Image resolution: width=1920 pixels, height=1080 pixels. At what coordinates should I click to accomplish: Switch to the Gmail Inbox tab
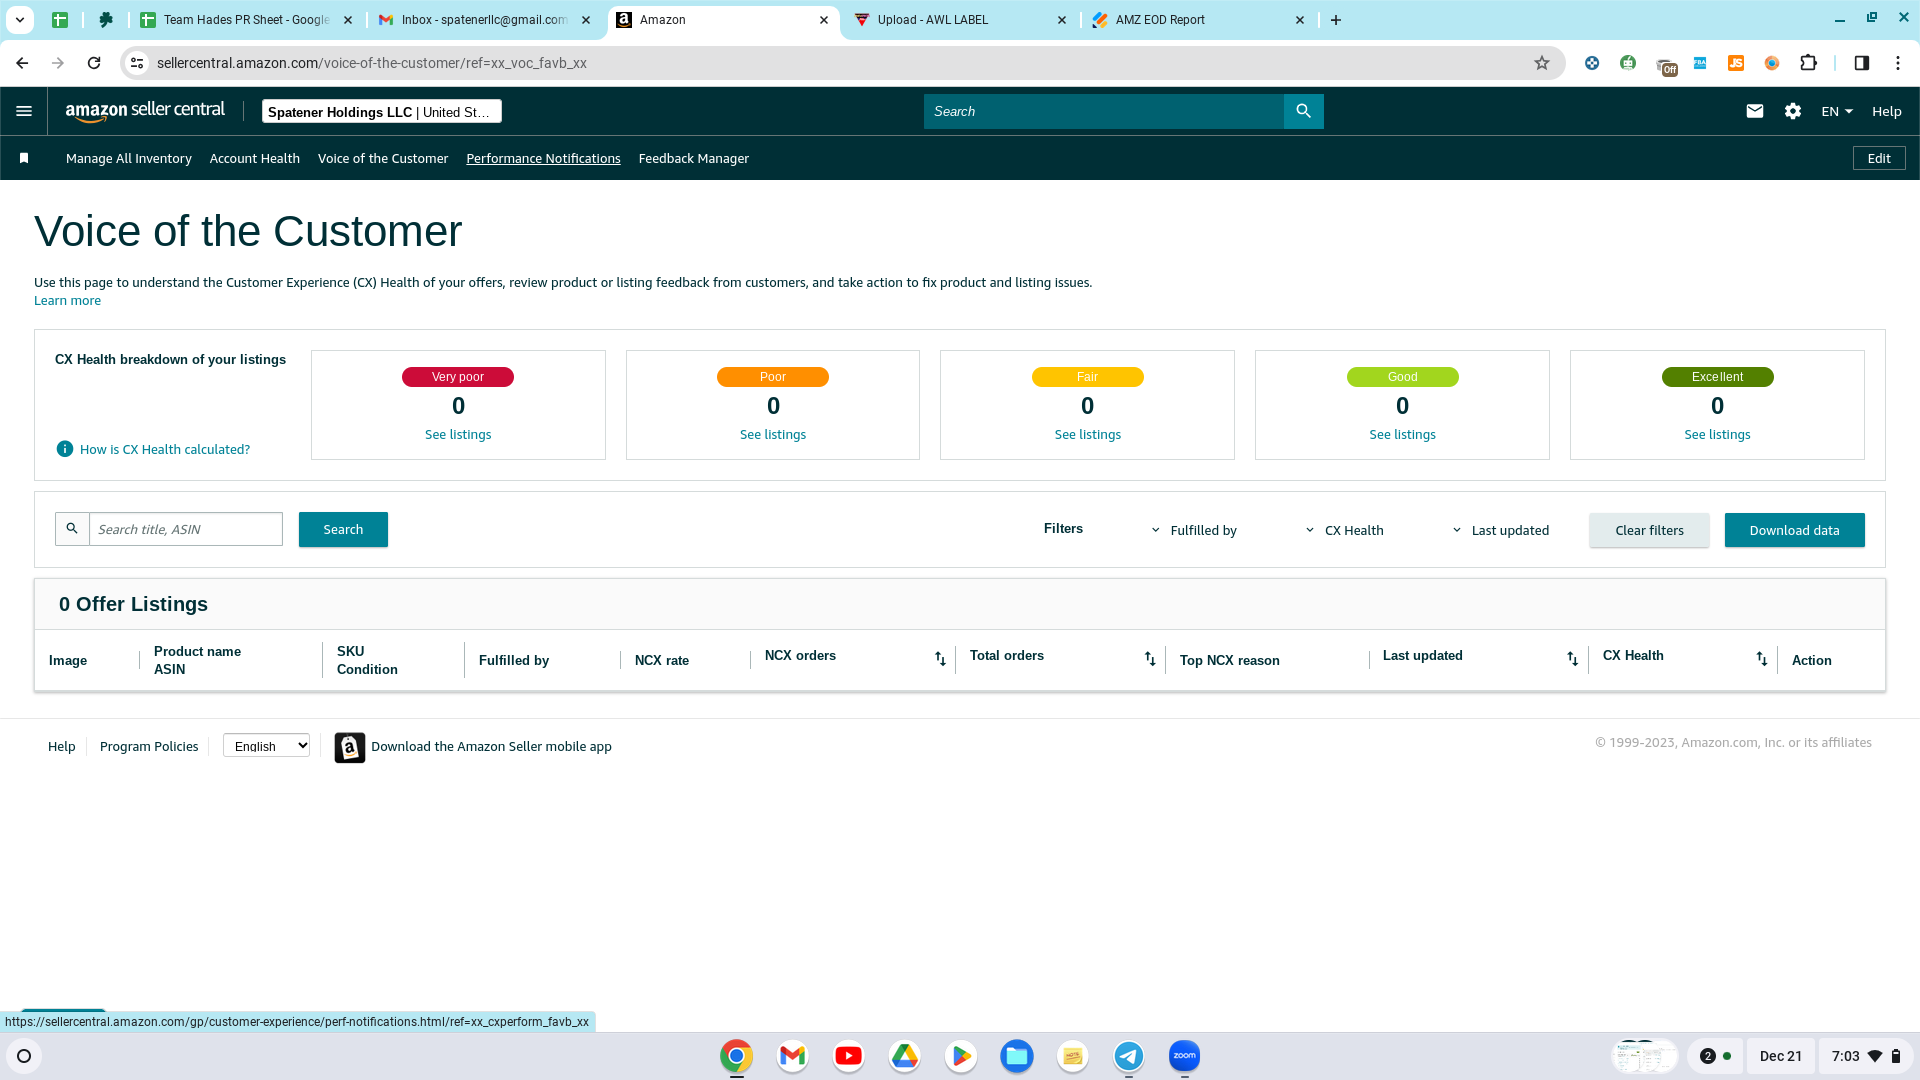[x=484, y=20]
